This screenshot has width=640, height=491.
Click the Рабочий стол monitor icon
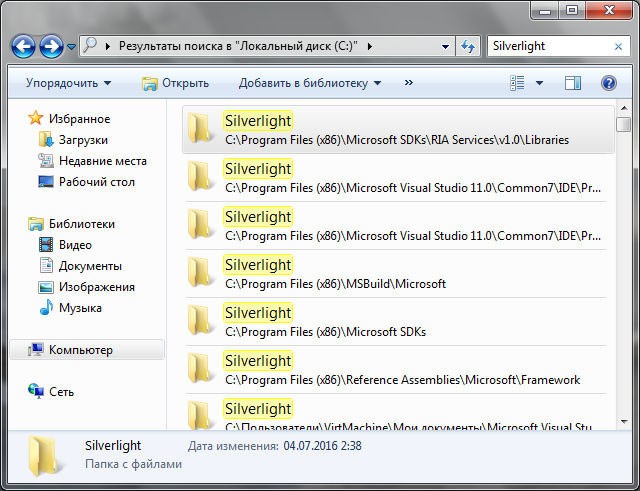click(x=46, y=181)
